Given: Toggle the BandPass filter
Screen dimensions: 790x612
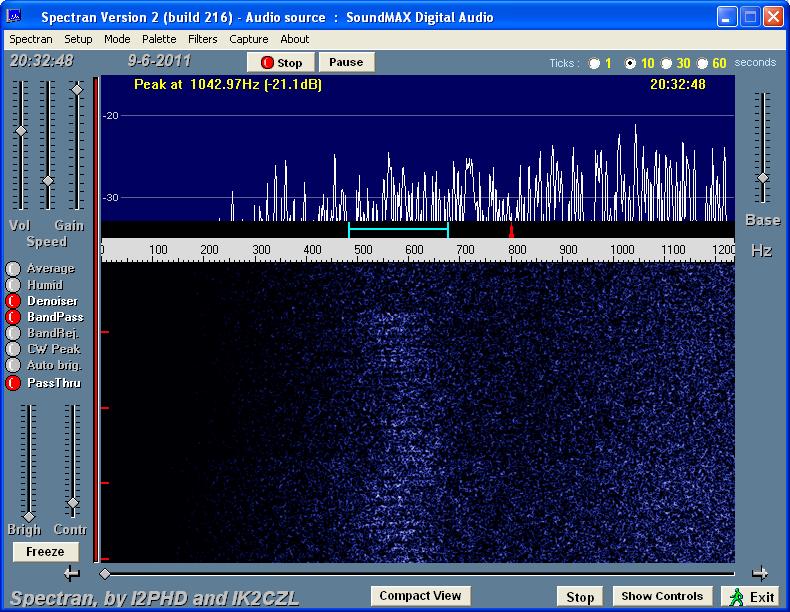Looking at the screenshot, I should coord(14,317).
